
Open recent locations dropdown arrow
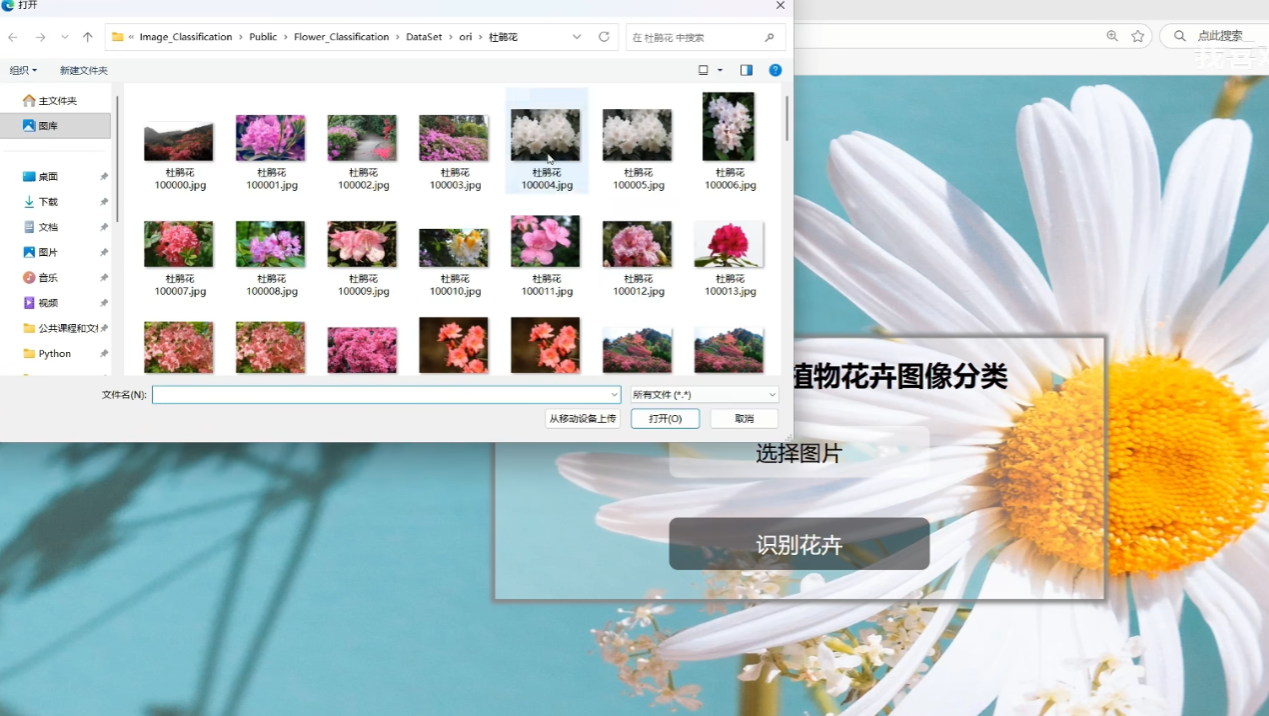click(65, 37)
